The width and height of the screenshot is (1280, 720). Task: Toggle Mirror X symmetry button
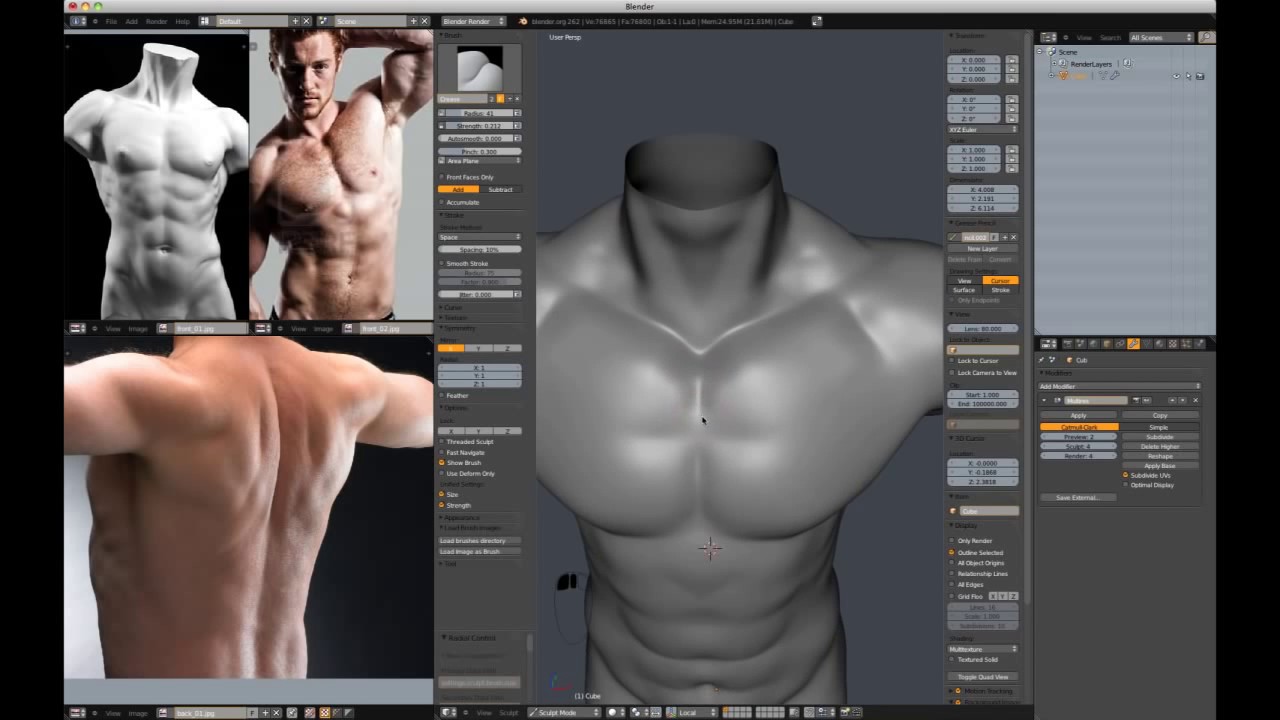(451, 348)
